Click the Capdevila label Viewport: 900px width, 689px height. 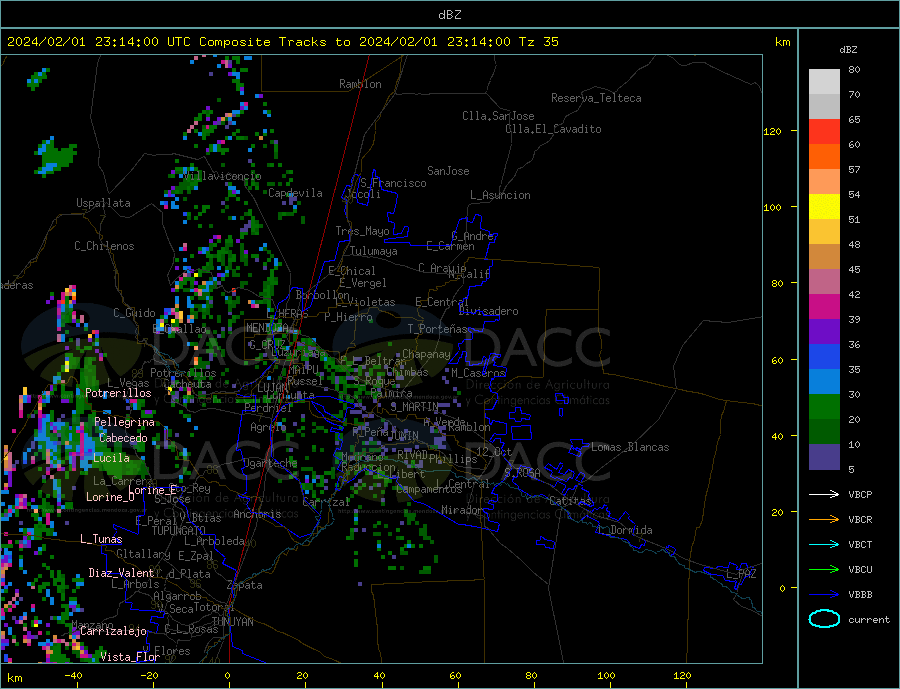pyautogui.click(x=295, y=193)
